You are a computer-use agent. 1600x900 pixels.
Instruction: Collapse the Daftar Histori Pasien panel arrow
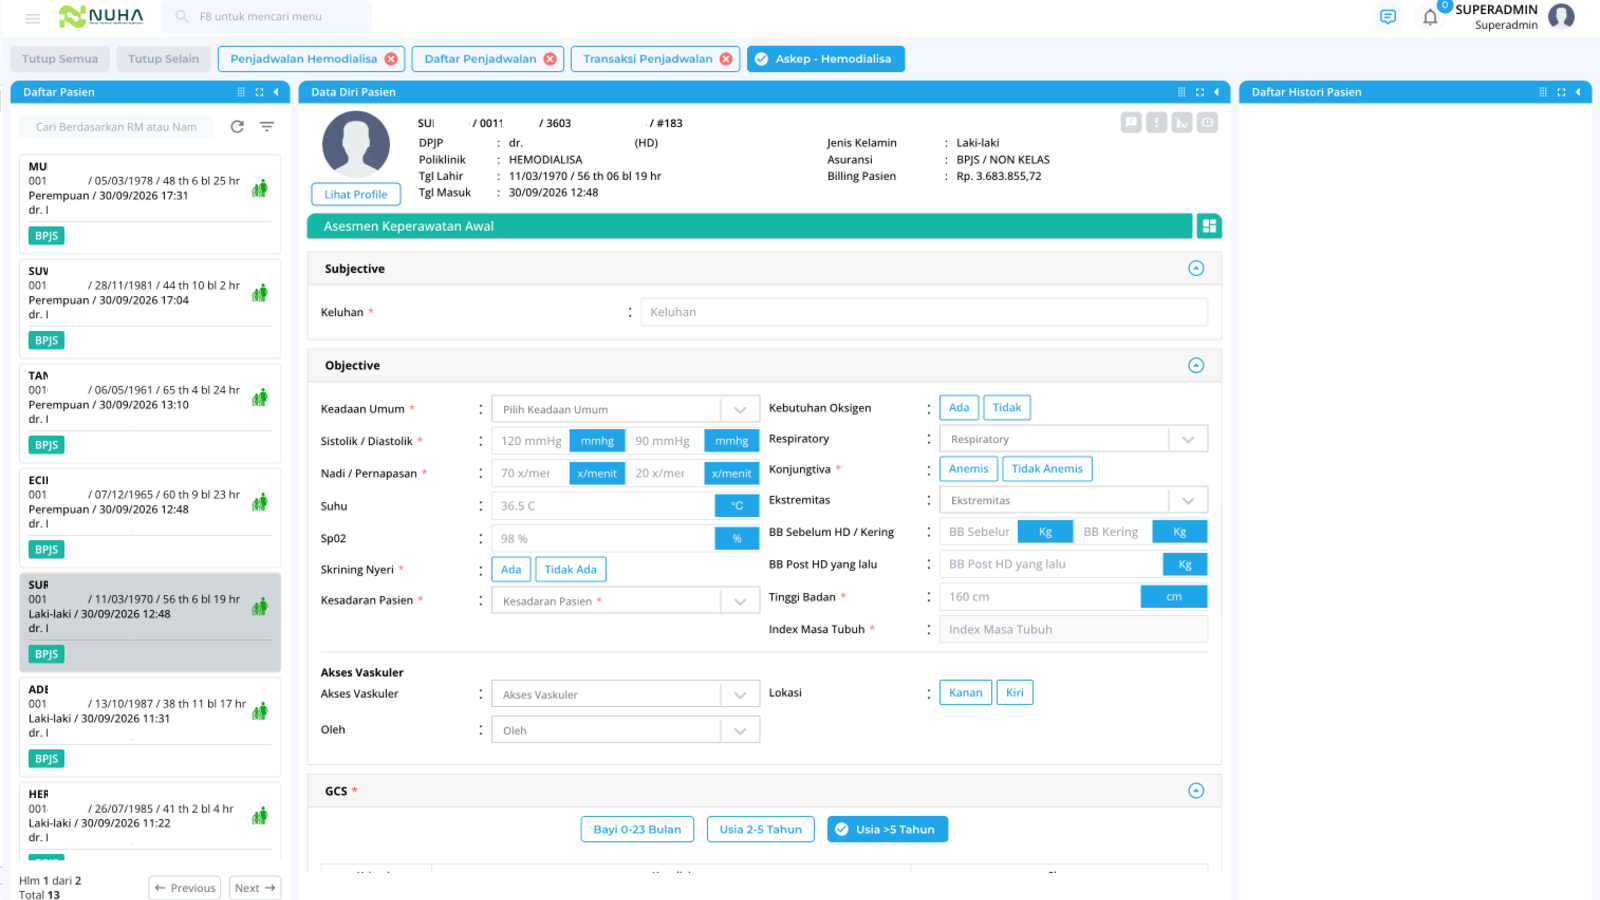point(1578,92)
